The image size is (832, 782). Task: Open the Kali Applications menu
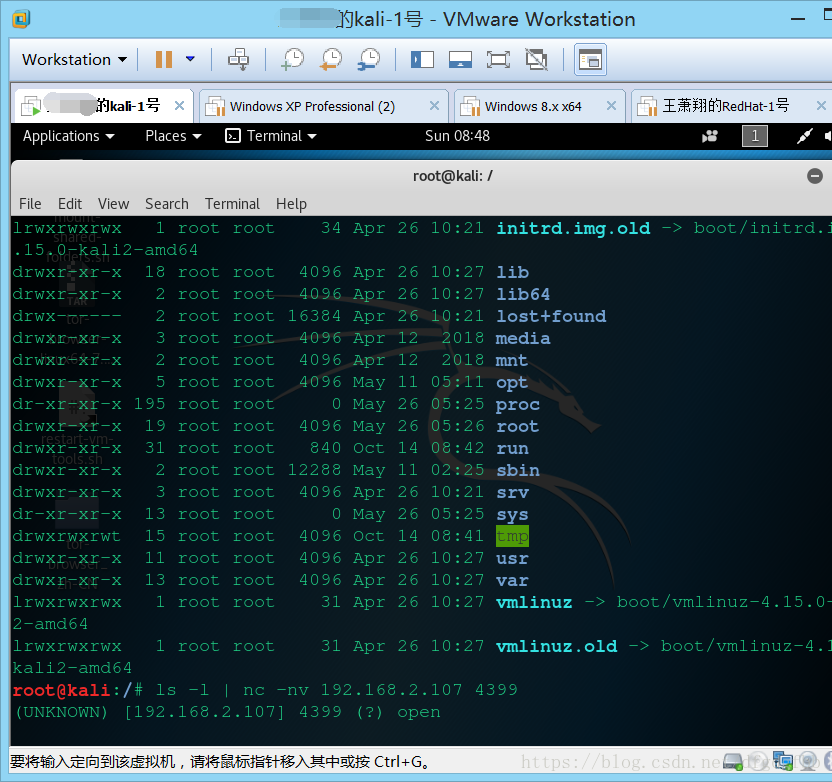pos(68,136)
